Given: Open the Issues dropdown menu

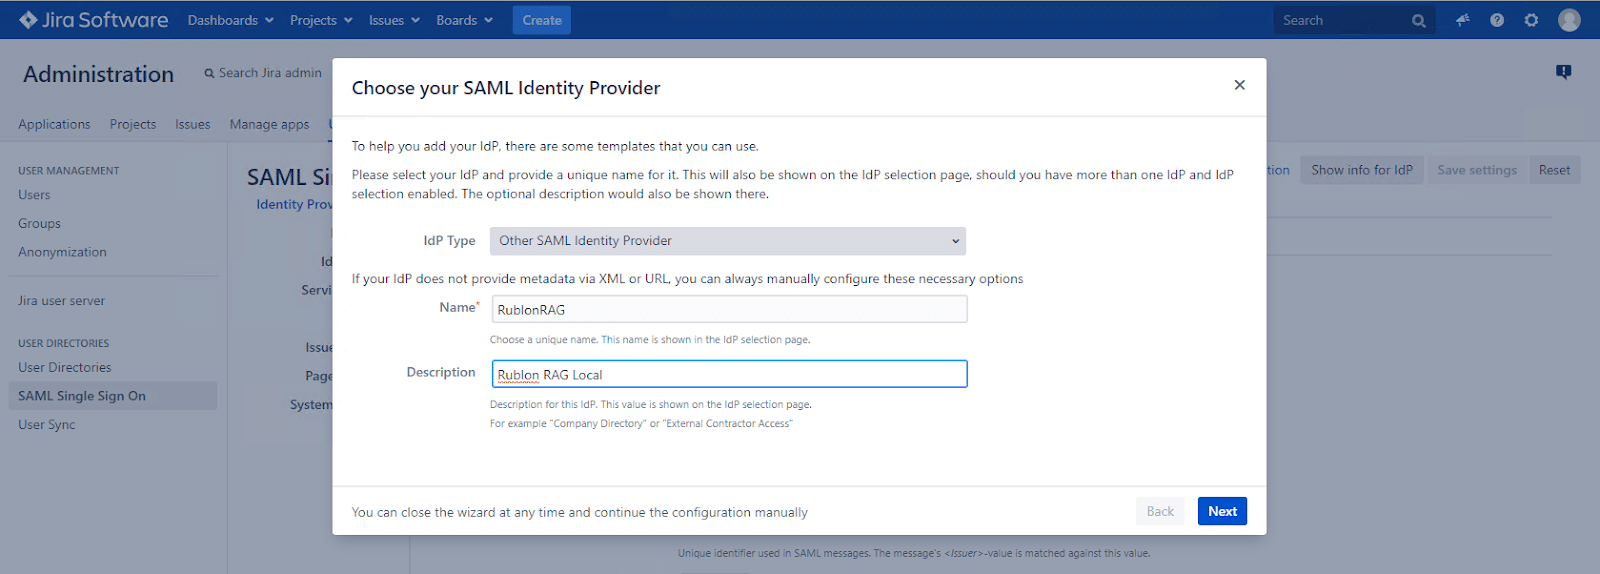Looking at the screenshot, I should point(393,20).
